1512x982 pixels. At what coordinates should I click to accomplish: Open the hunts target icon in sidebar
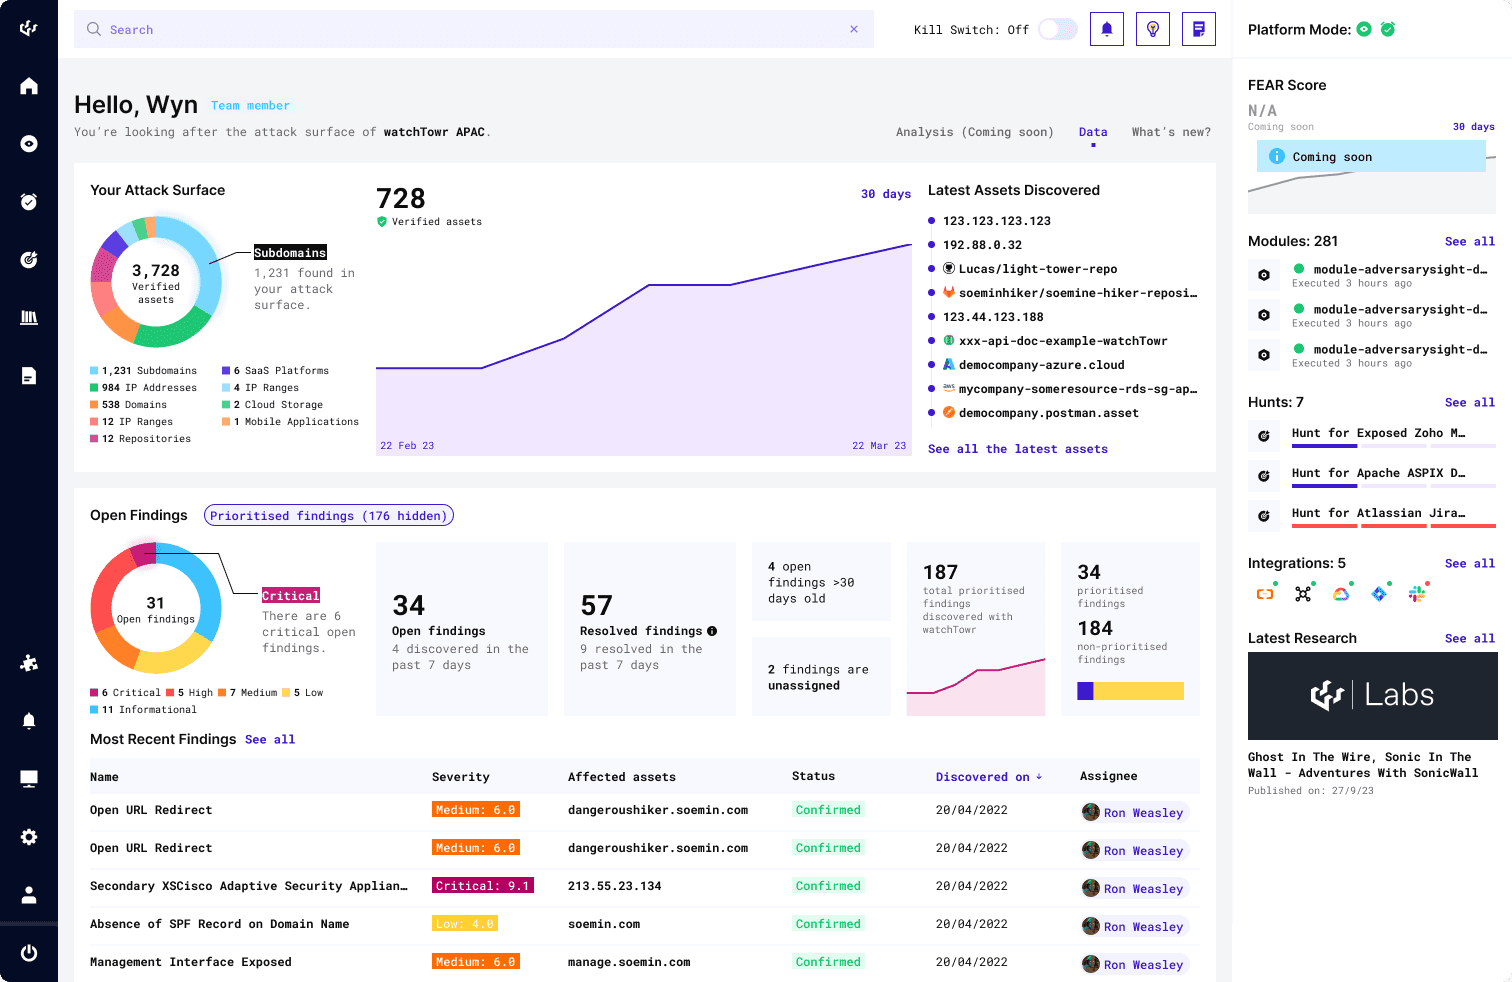(29, 260)
